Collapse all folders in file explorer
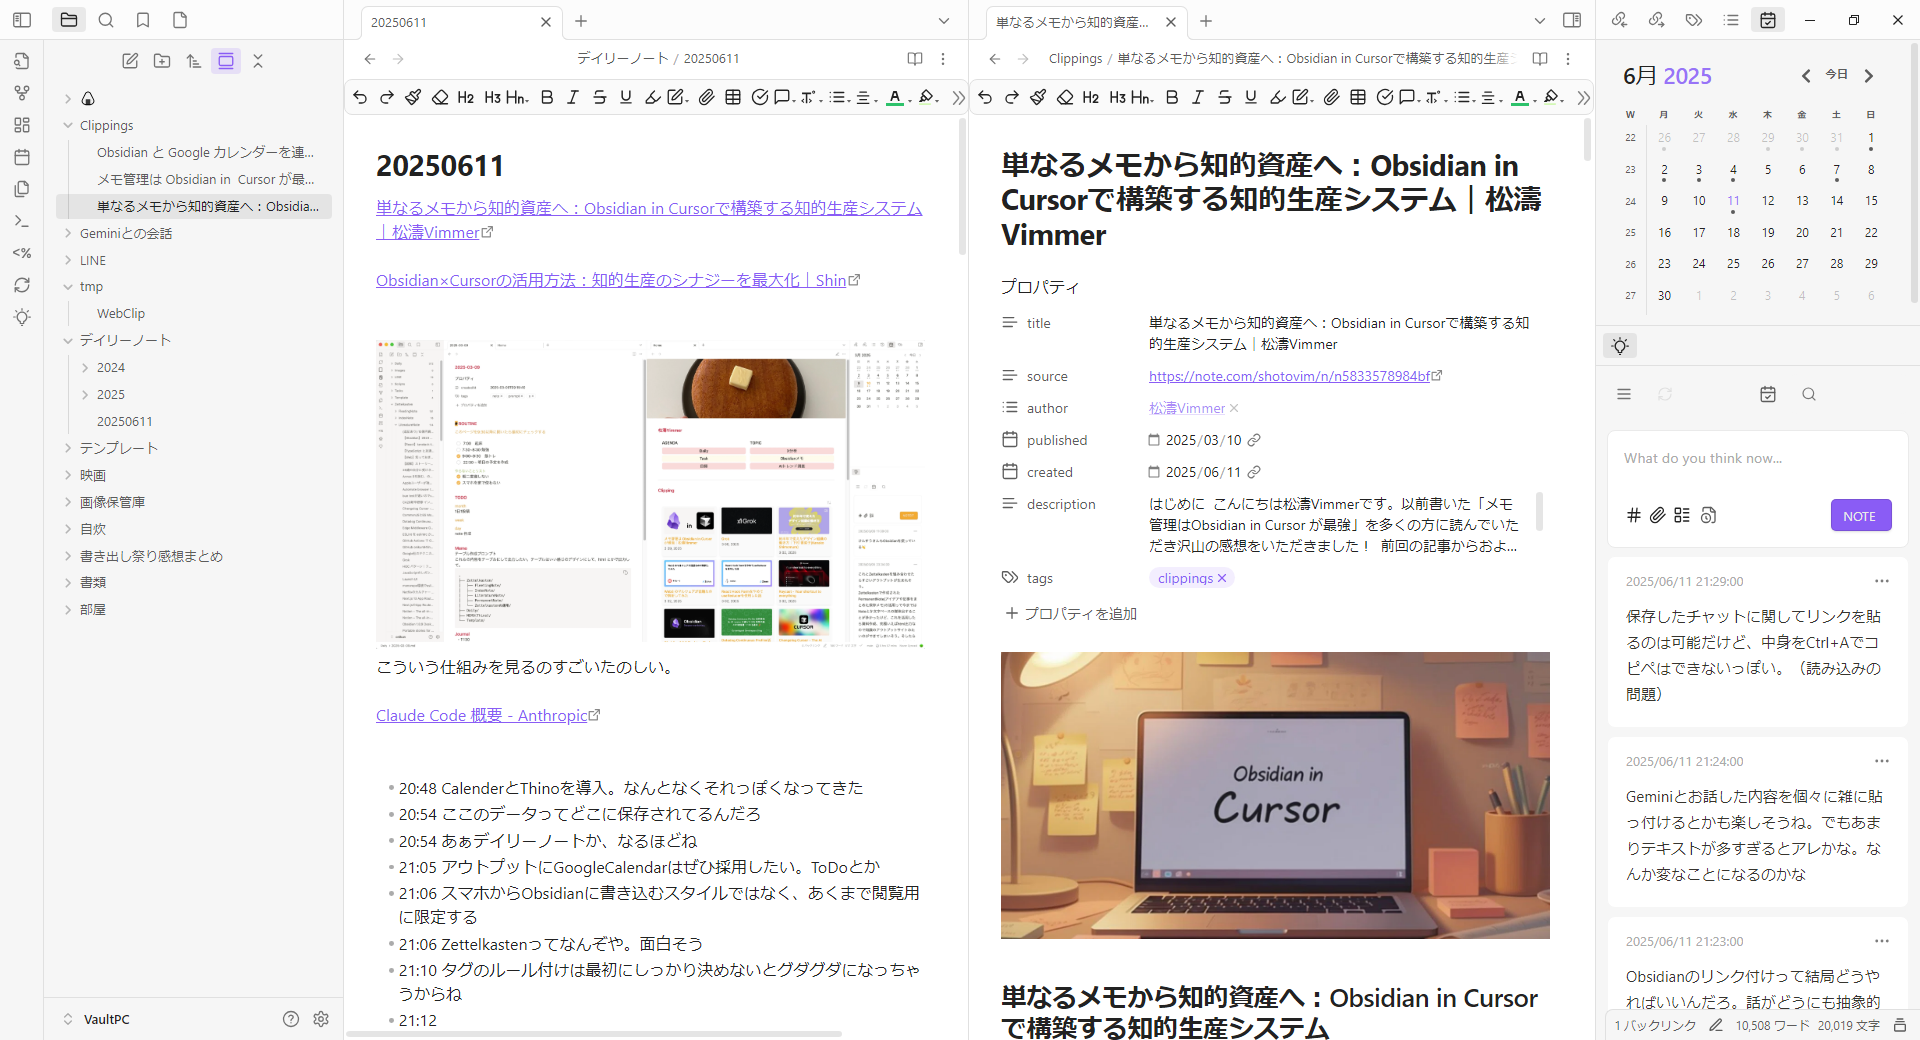1920x1040 pixels. click(x=258, y=61)
